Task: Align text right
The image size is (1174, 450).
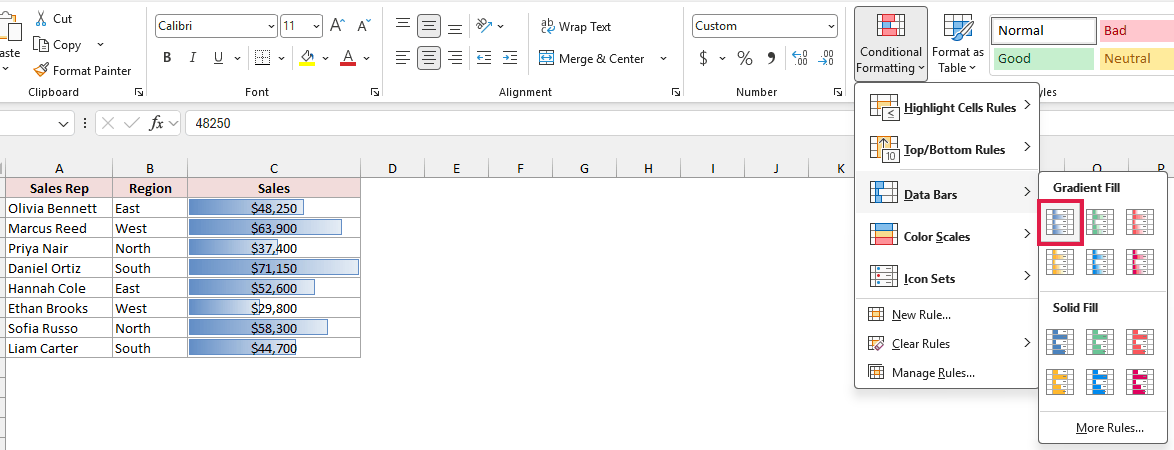Action: 454,58
